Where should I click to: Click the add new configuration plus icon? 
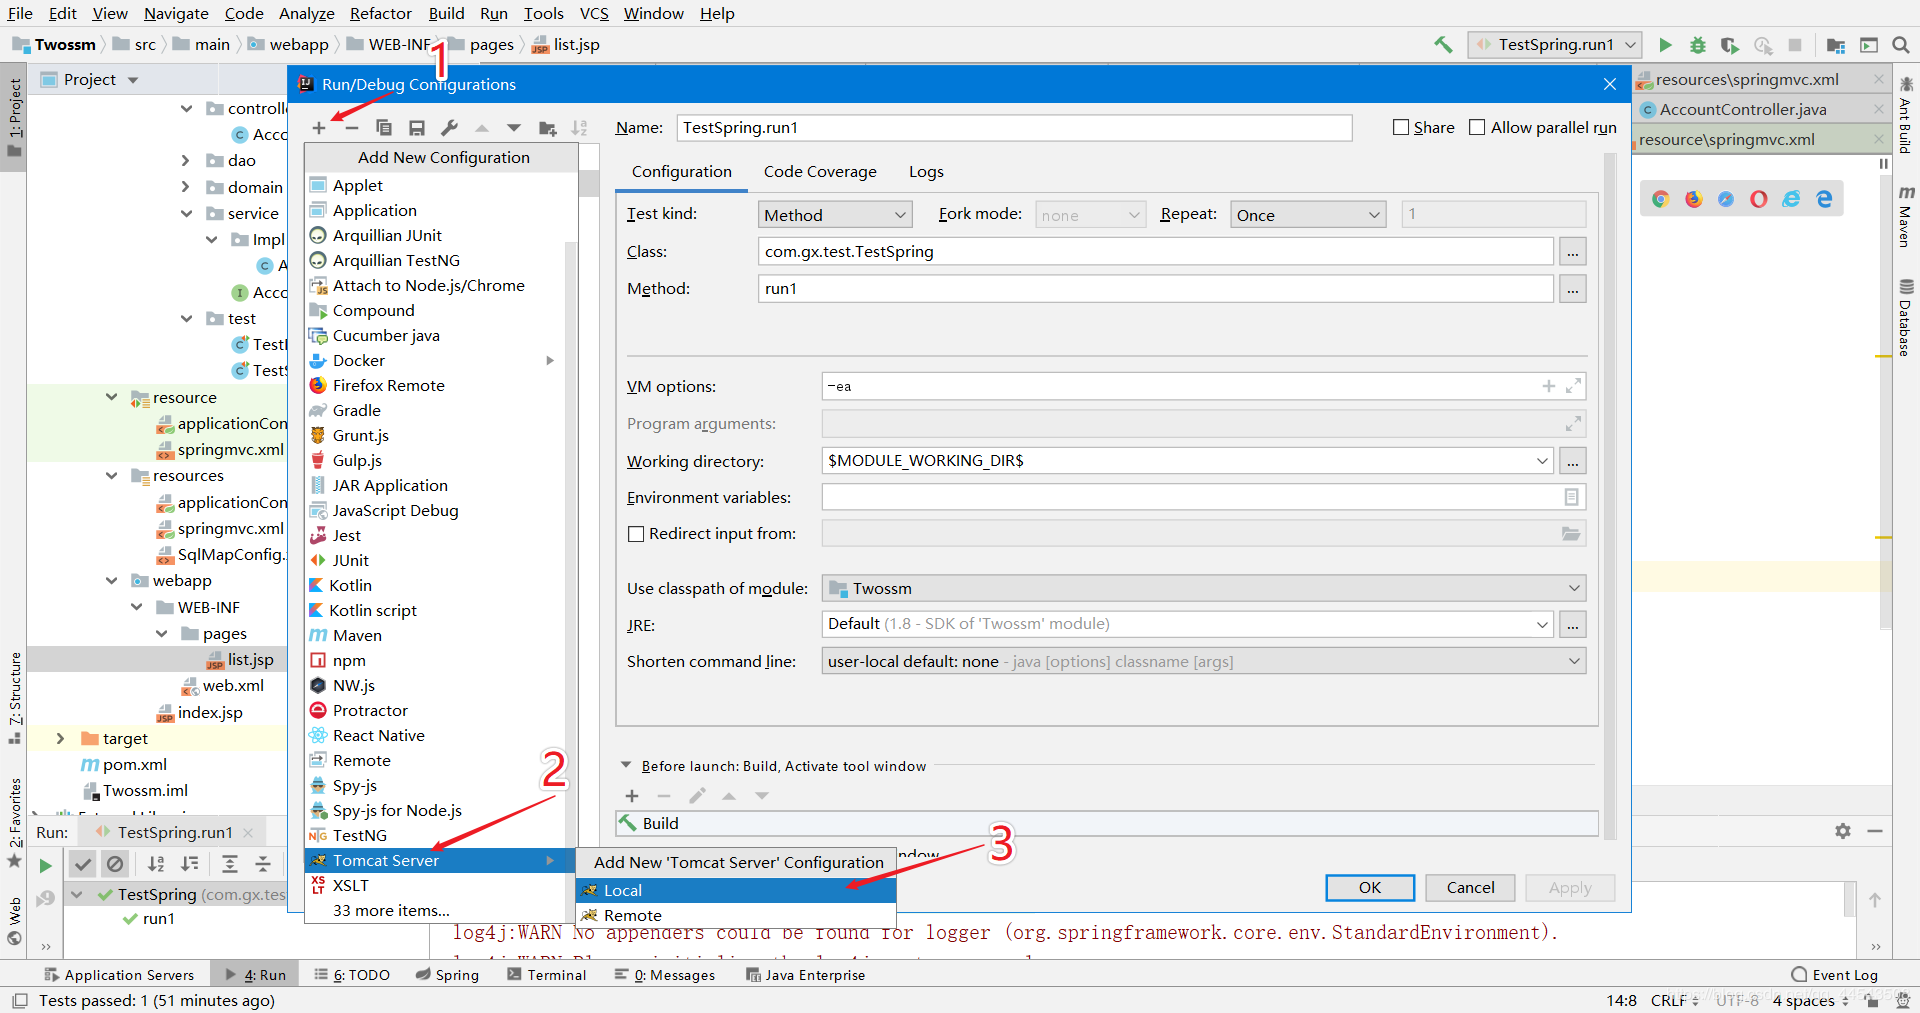319,128
